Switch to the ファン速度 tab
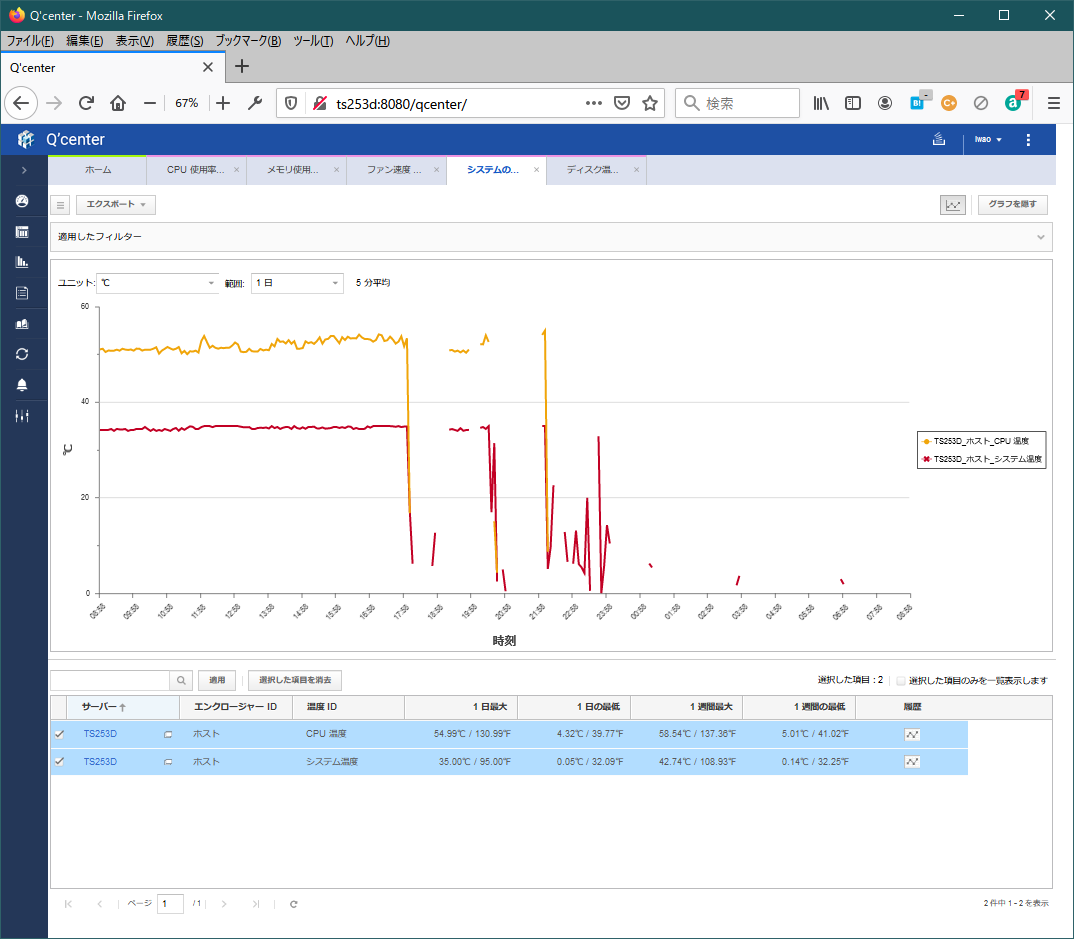 [394, 170]
